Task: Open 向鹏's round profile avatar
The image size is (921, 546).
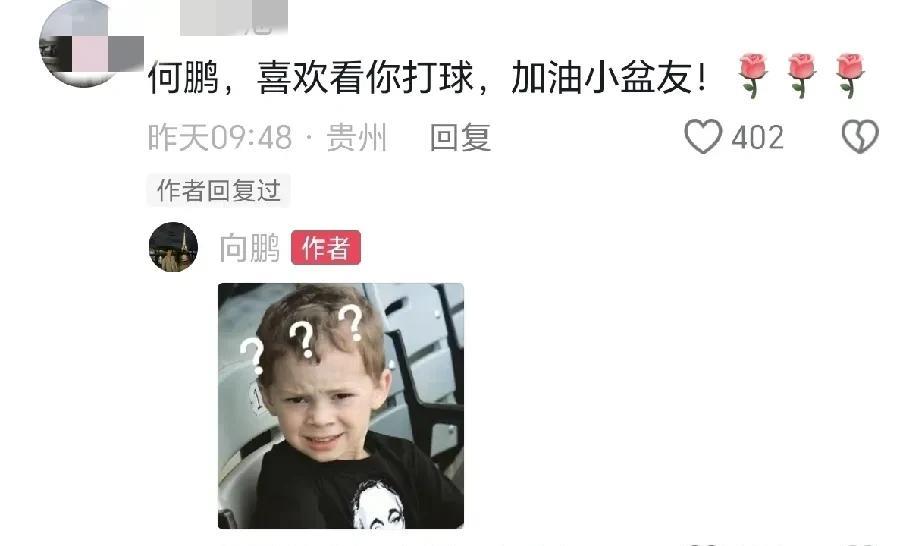Action: tap(173, 247)
